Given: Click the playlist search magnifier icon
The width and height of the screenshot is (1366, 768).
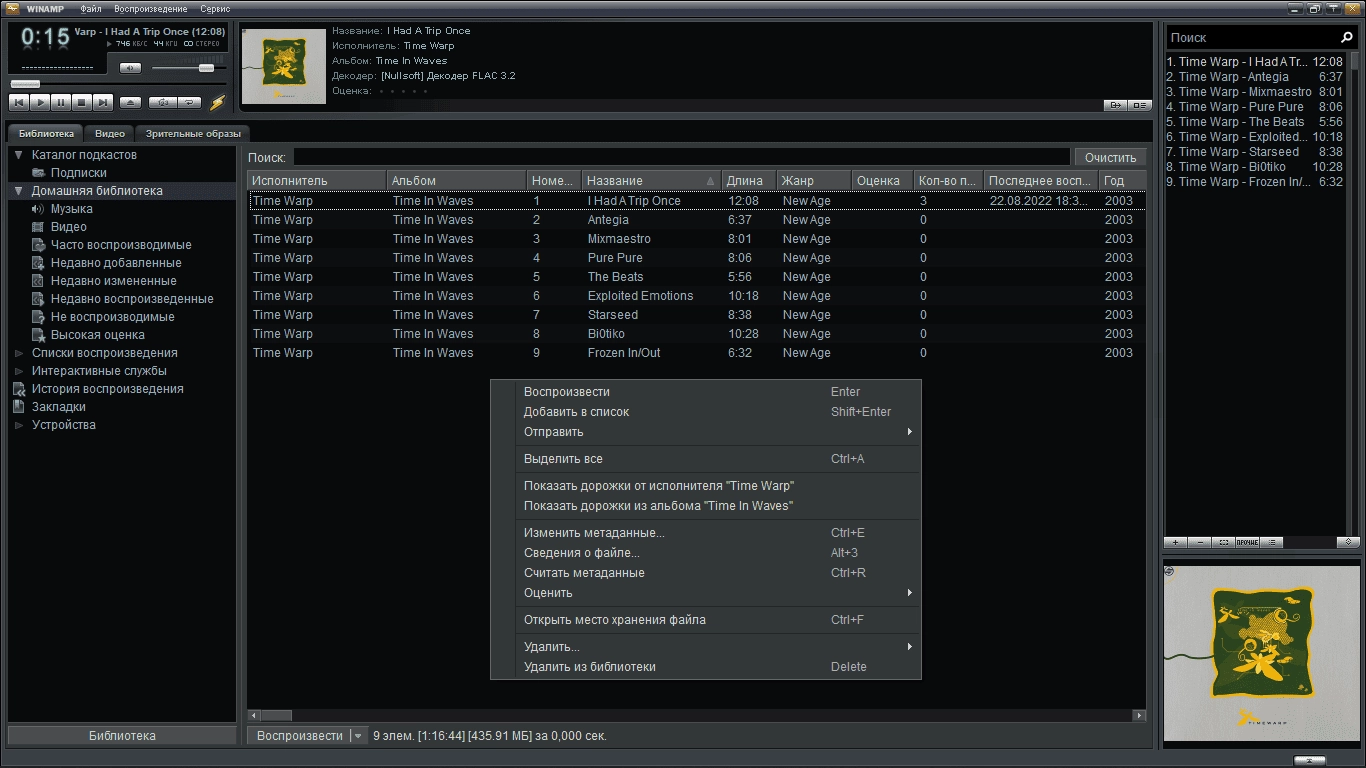Looking at the screenshot, I should point(1347,37).
